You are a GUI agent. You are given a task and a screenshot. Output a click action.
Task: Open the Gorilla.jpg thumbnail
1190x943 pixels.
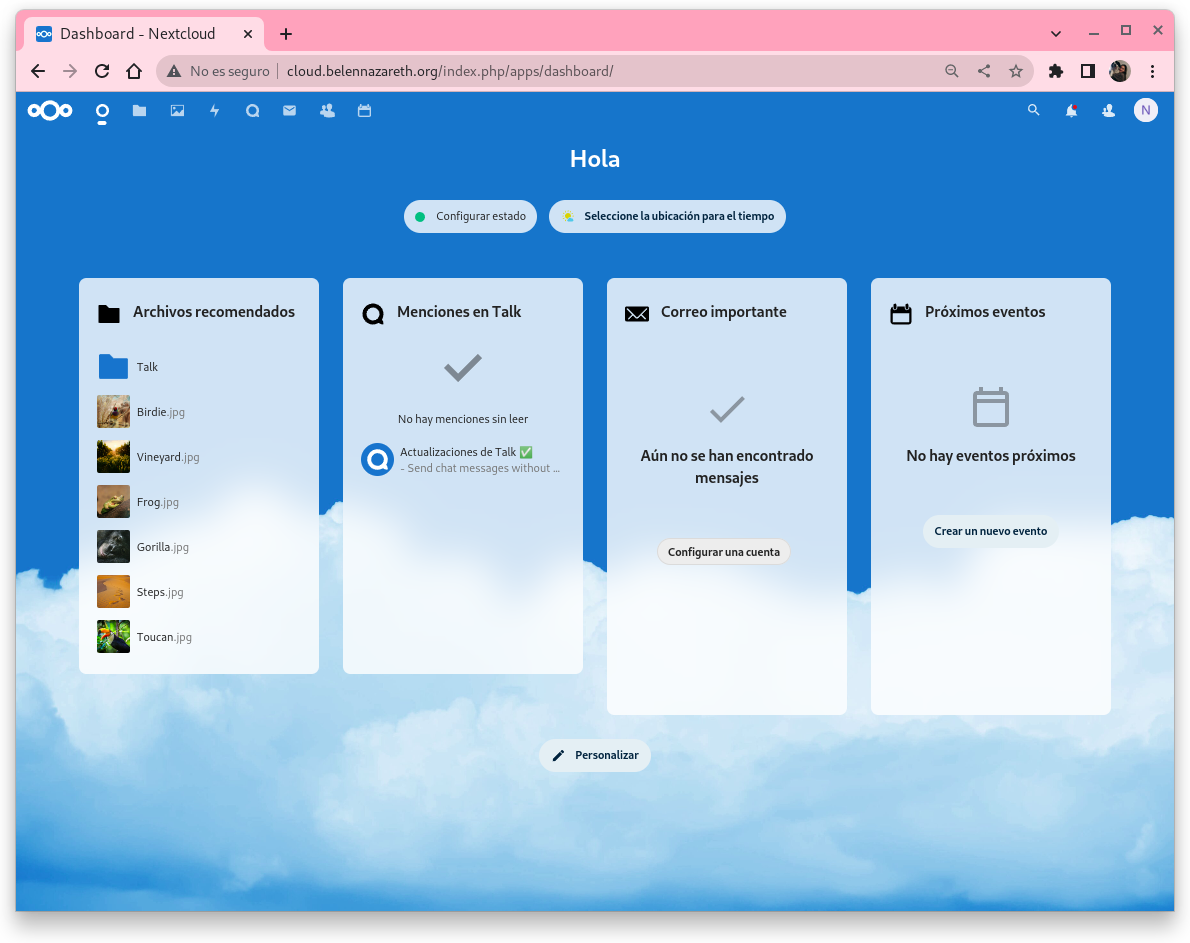point(114,547)
